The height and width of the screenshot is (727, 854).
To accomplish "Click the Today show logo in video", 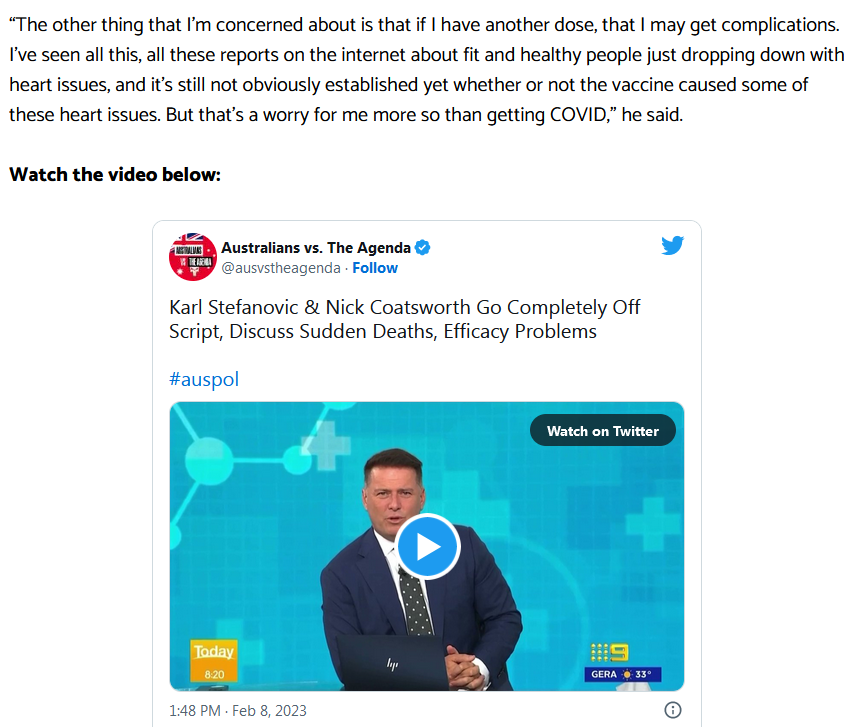I will 214,652.
